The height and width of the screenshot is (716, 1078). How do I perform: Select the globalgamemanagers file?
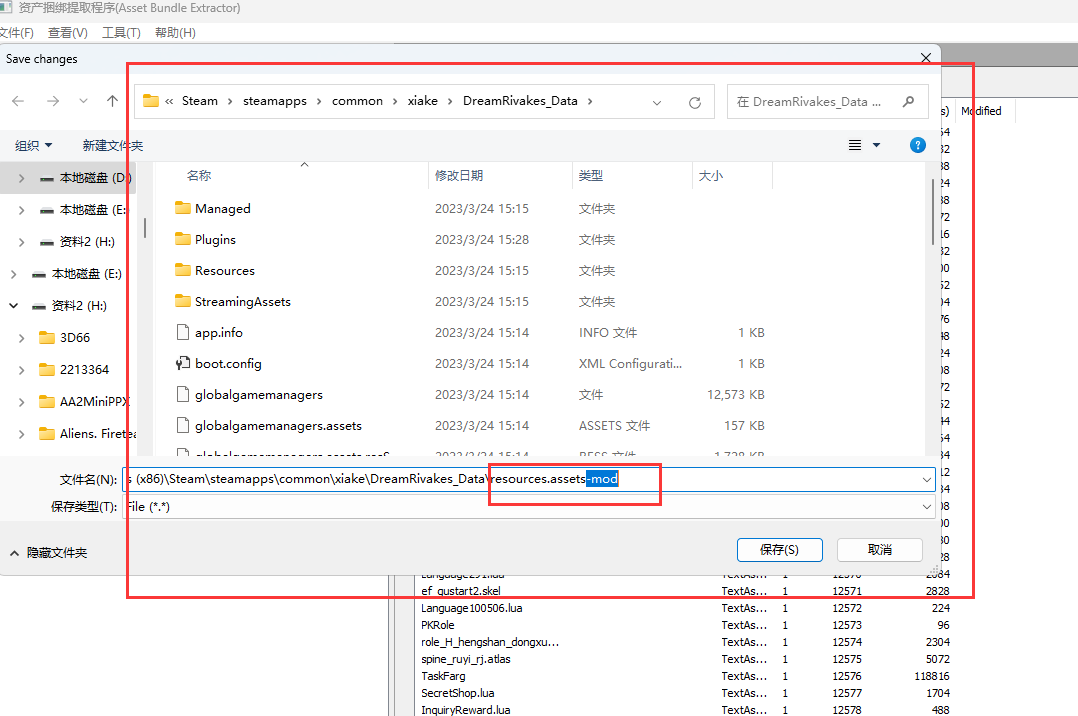[258, 395]
